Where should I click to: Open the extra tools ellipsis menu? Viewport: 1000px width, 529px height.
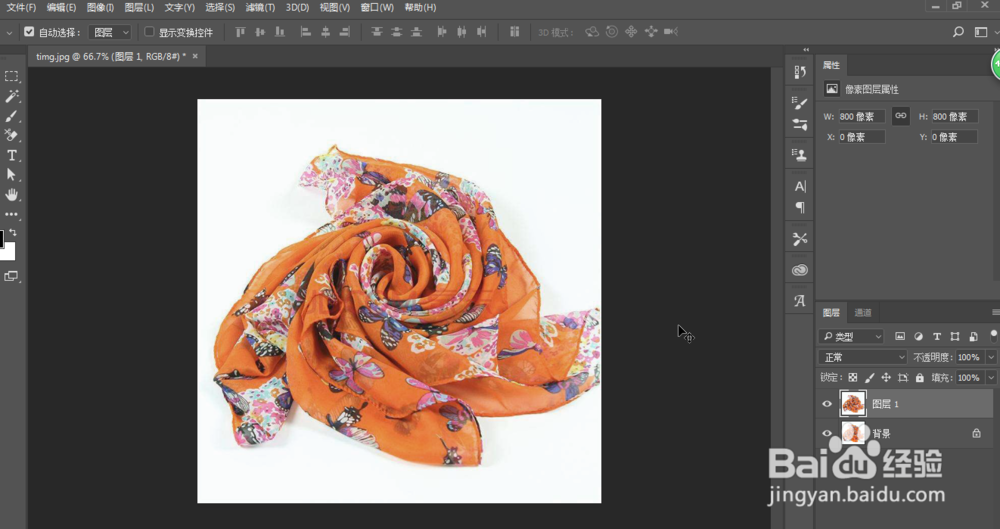(x=11, y=214)
